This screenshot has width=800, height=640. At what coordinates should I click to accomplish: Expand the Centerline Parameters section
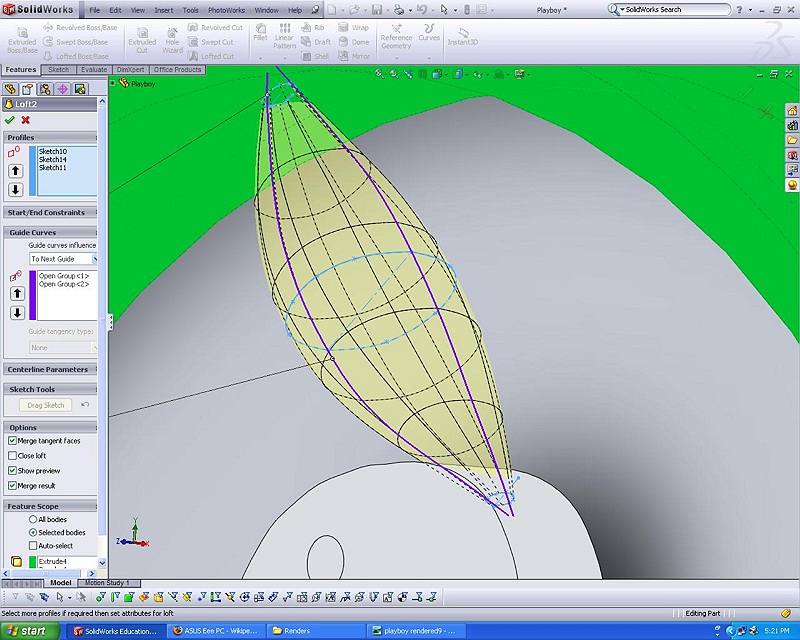pyautogui.click(x=48, y=369)
